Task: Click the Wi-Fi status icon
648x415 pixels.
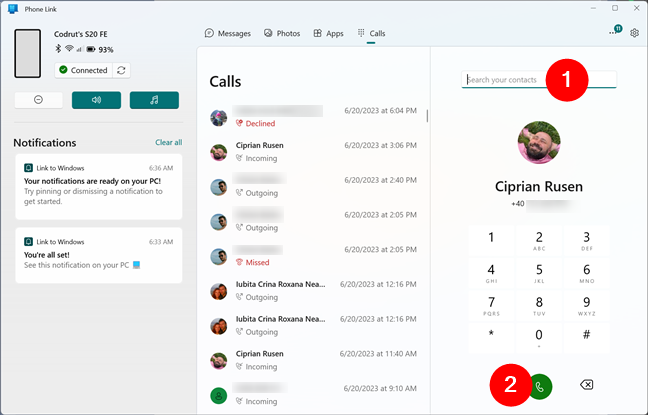Action: [69, 49]
